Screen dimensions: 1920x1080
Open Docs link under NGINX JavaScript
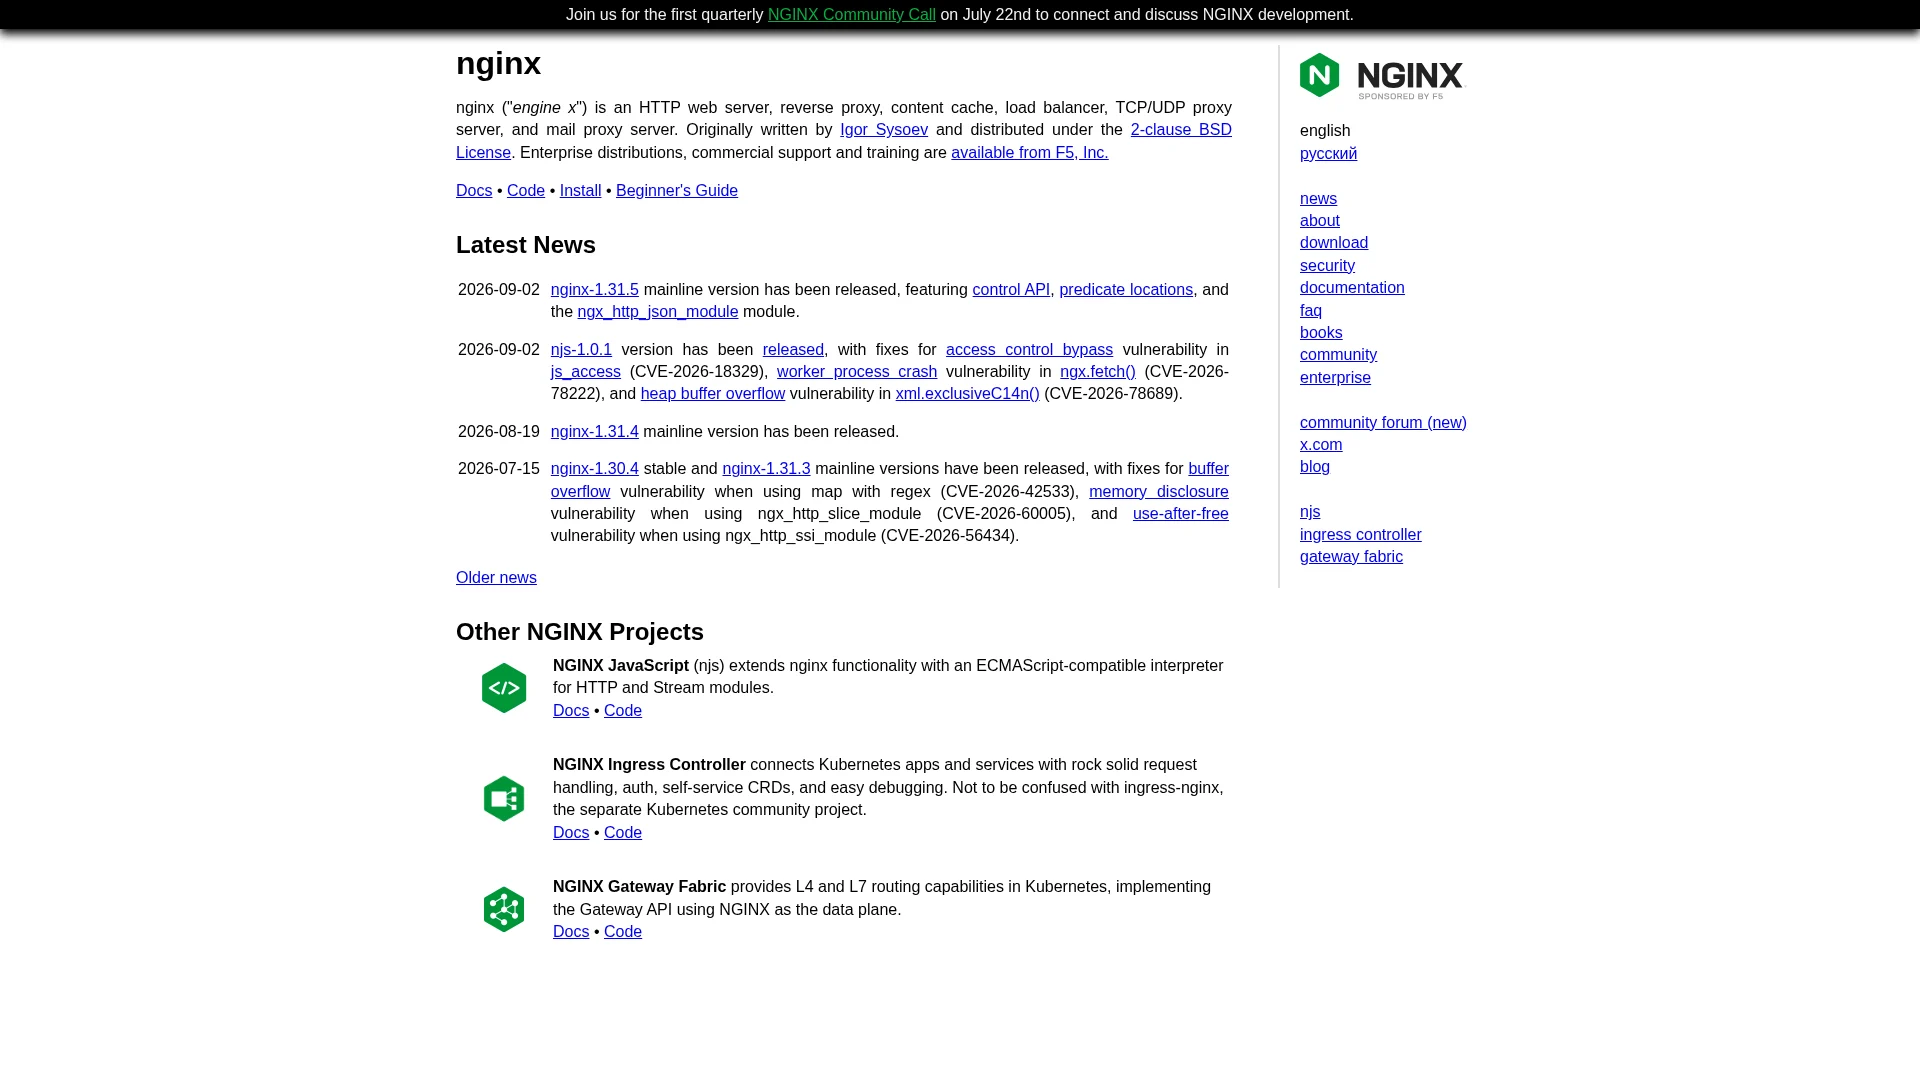tap(571, 711)
